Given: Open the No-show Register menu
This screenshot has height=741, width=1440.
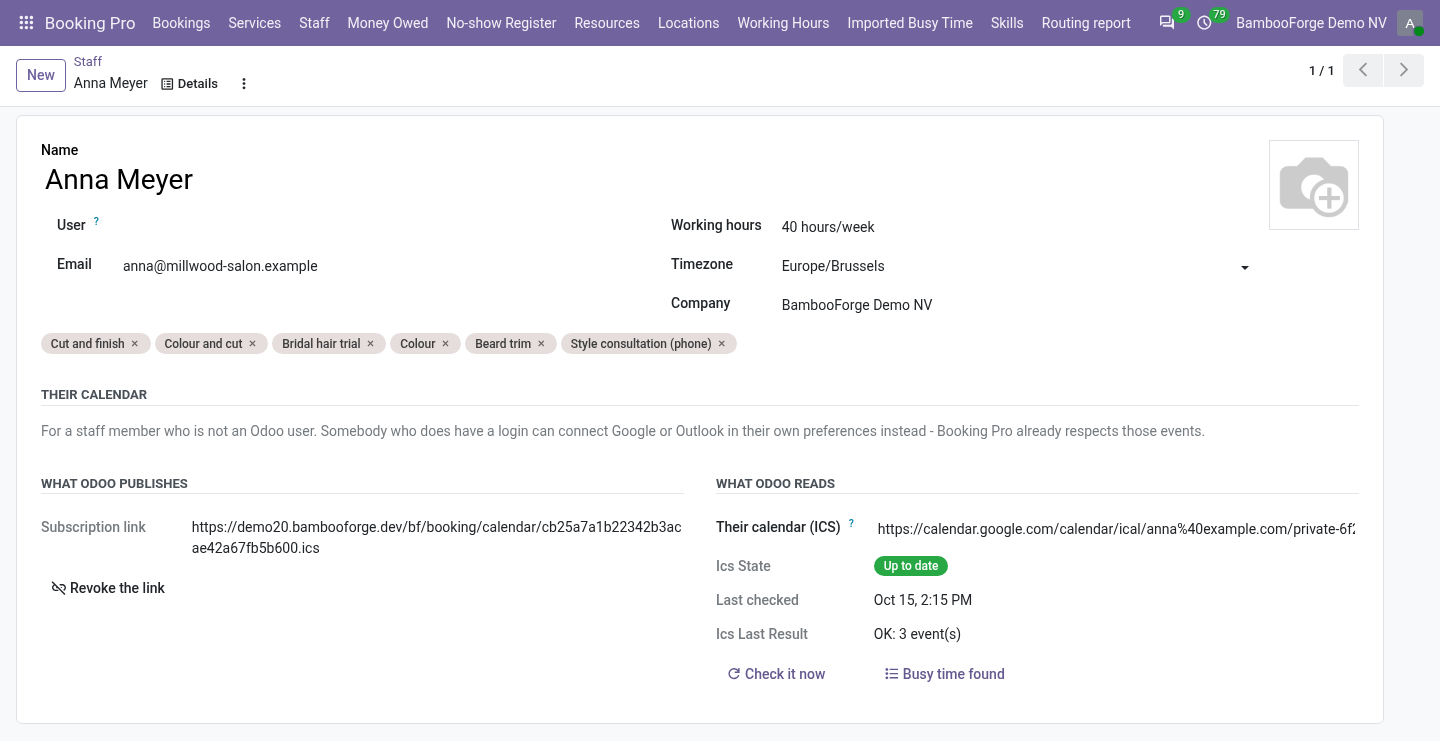Looking at the screenshot, I should 501,22.
